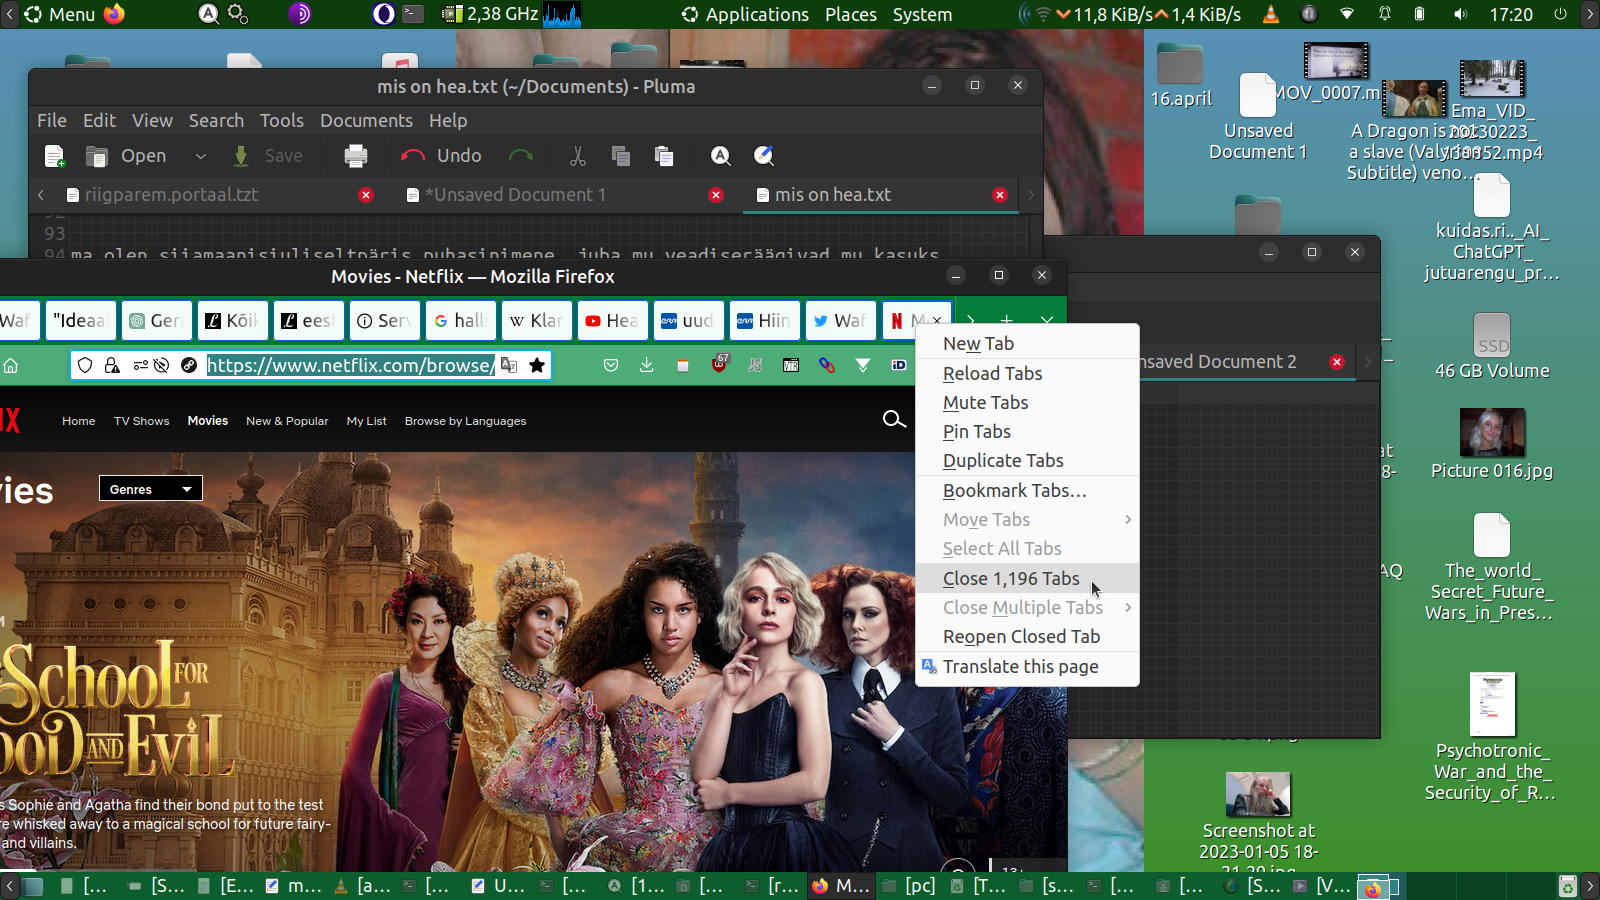The image size is (1600, 900).
Task: Open the recent files arrow beside Open
Action: [201, 156]
